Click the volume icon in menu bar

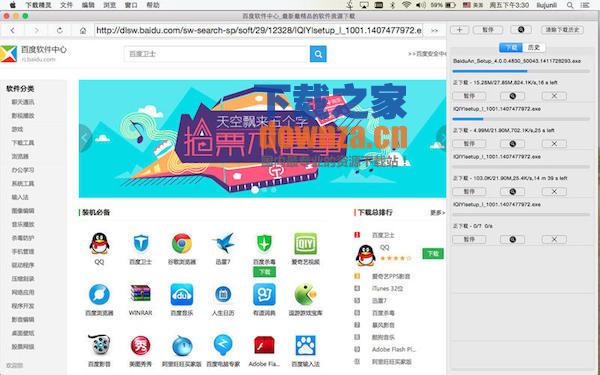point(421,5)
